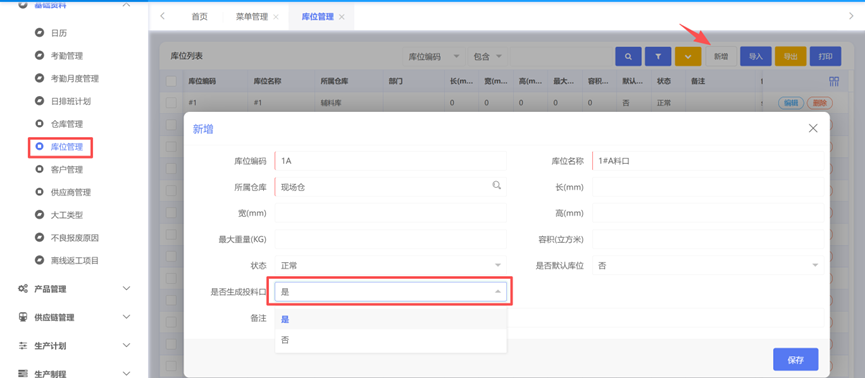Click the 最大重量(KG) input field
The height and width of the screenshot is (378, 865).
pos(391,239)
